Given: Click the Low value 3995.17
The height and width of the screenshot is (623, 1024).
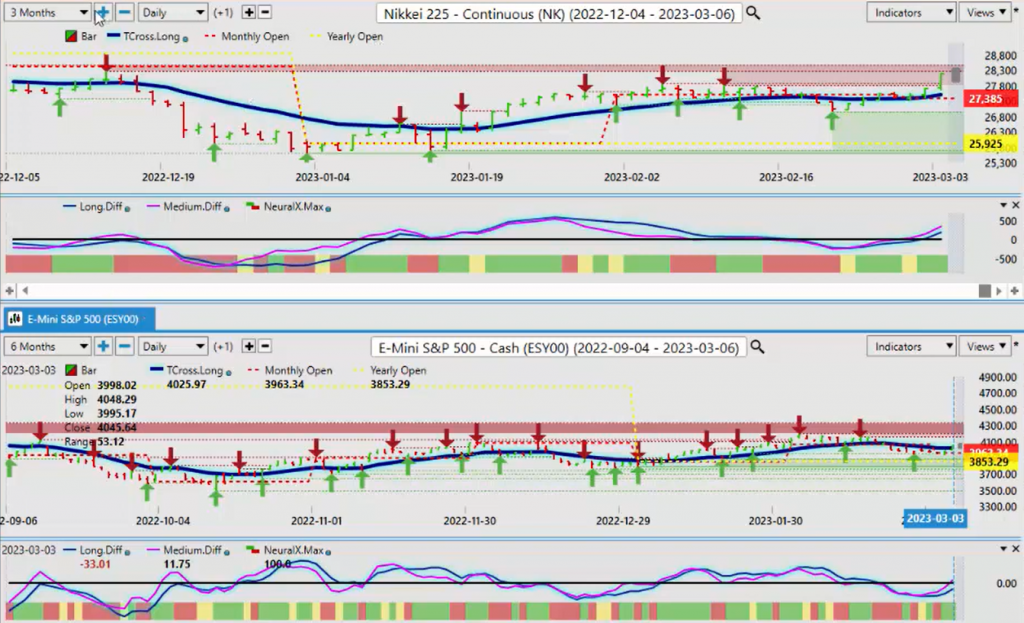Looking at the screenshot, I should pos(116,413).
